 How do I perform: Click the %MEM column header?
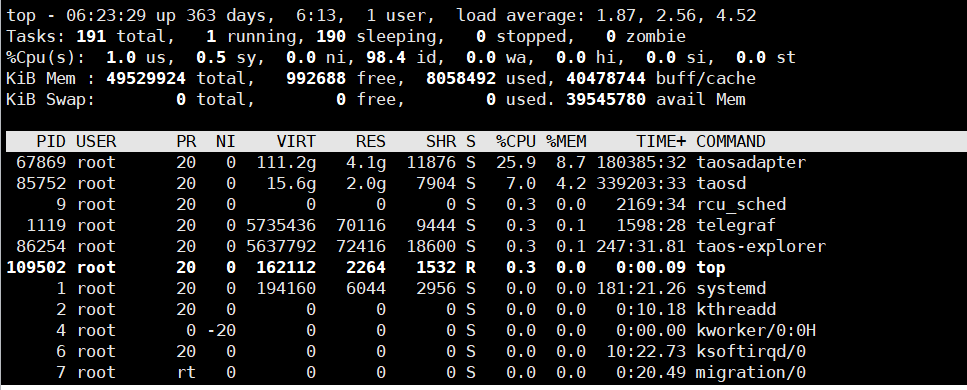[x=566, y=142]
